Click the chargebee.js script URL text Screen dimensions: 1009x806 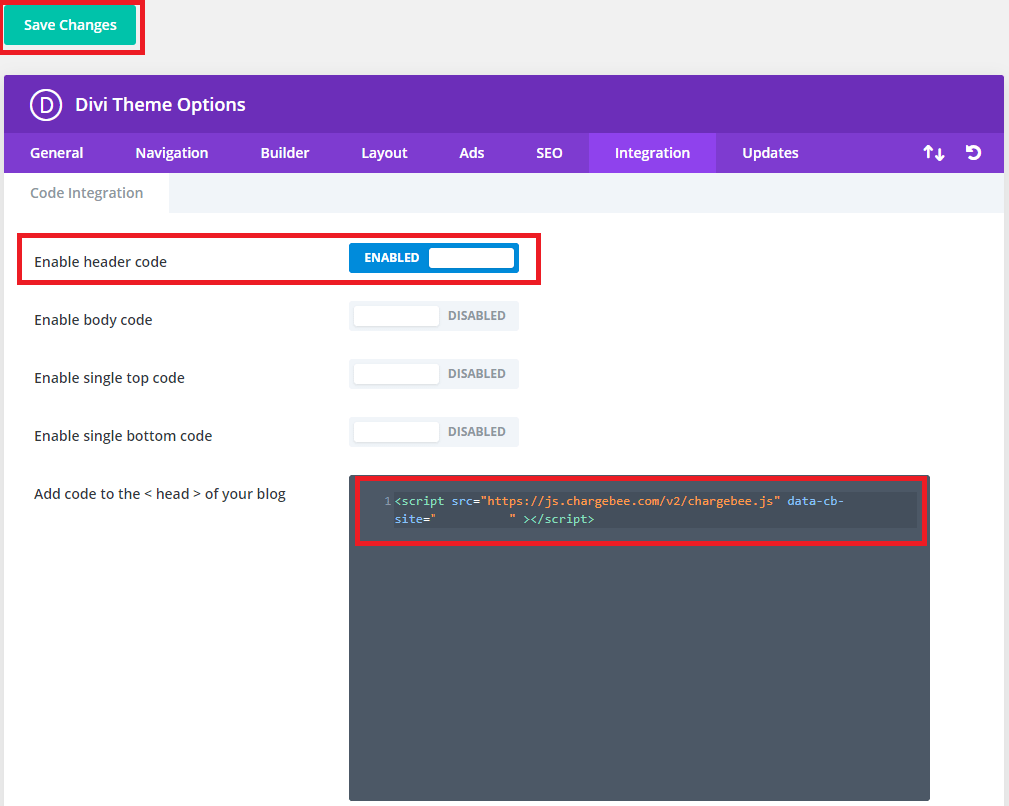pyautogui.click(x=630, y=501)
